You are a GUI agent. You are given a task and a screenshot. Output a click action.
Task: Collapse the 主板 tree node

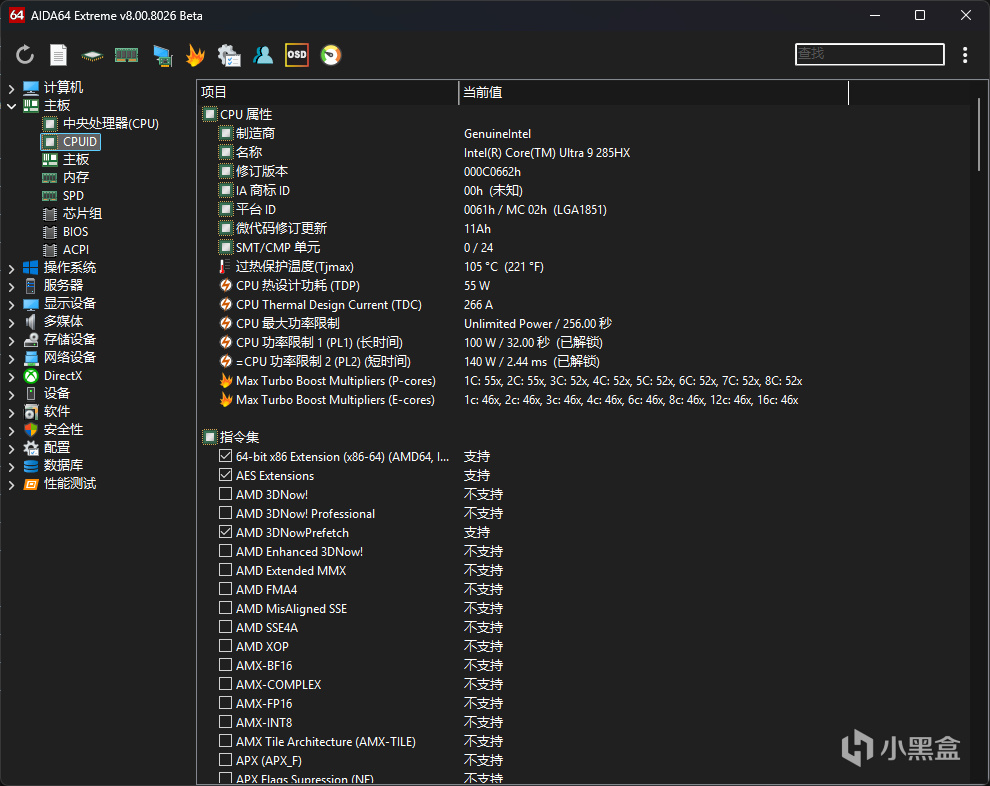[11, 106]
